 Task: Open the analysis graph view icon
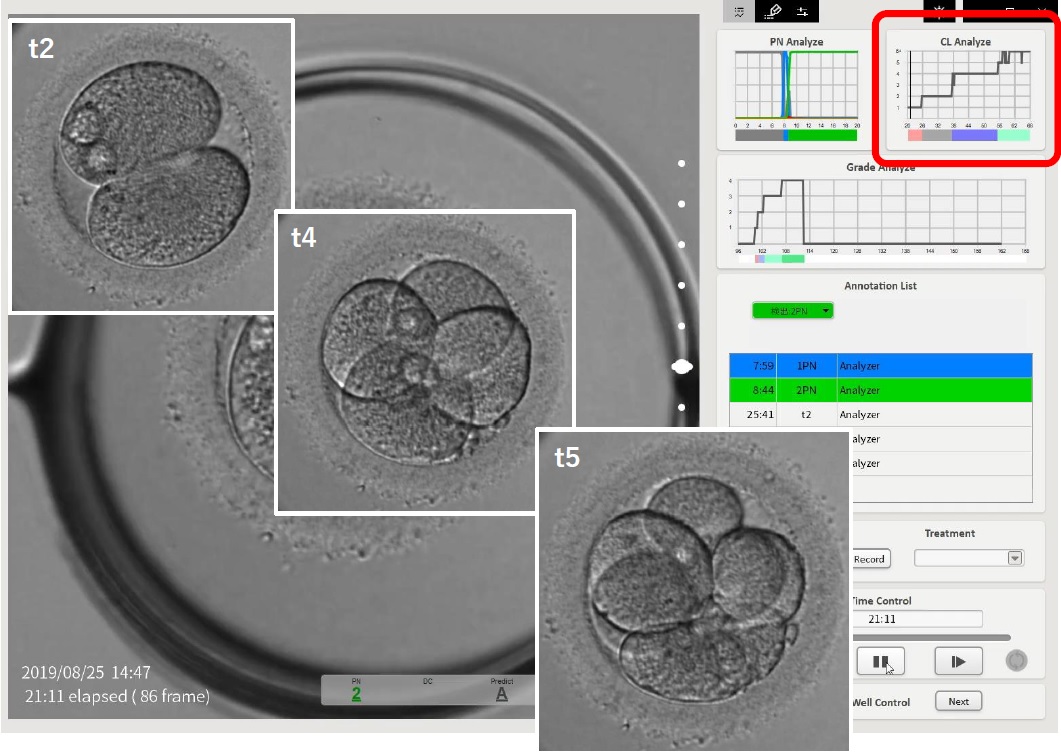[x=739, y=12]
